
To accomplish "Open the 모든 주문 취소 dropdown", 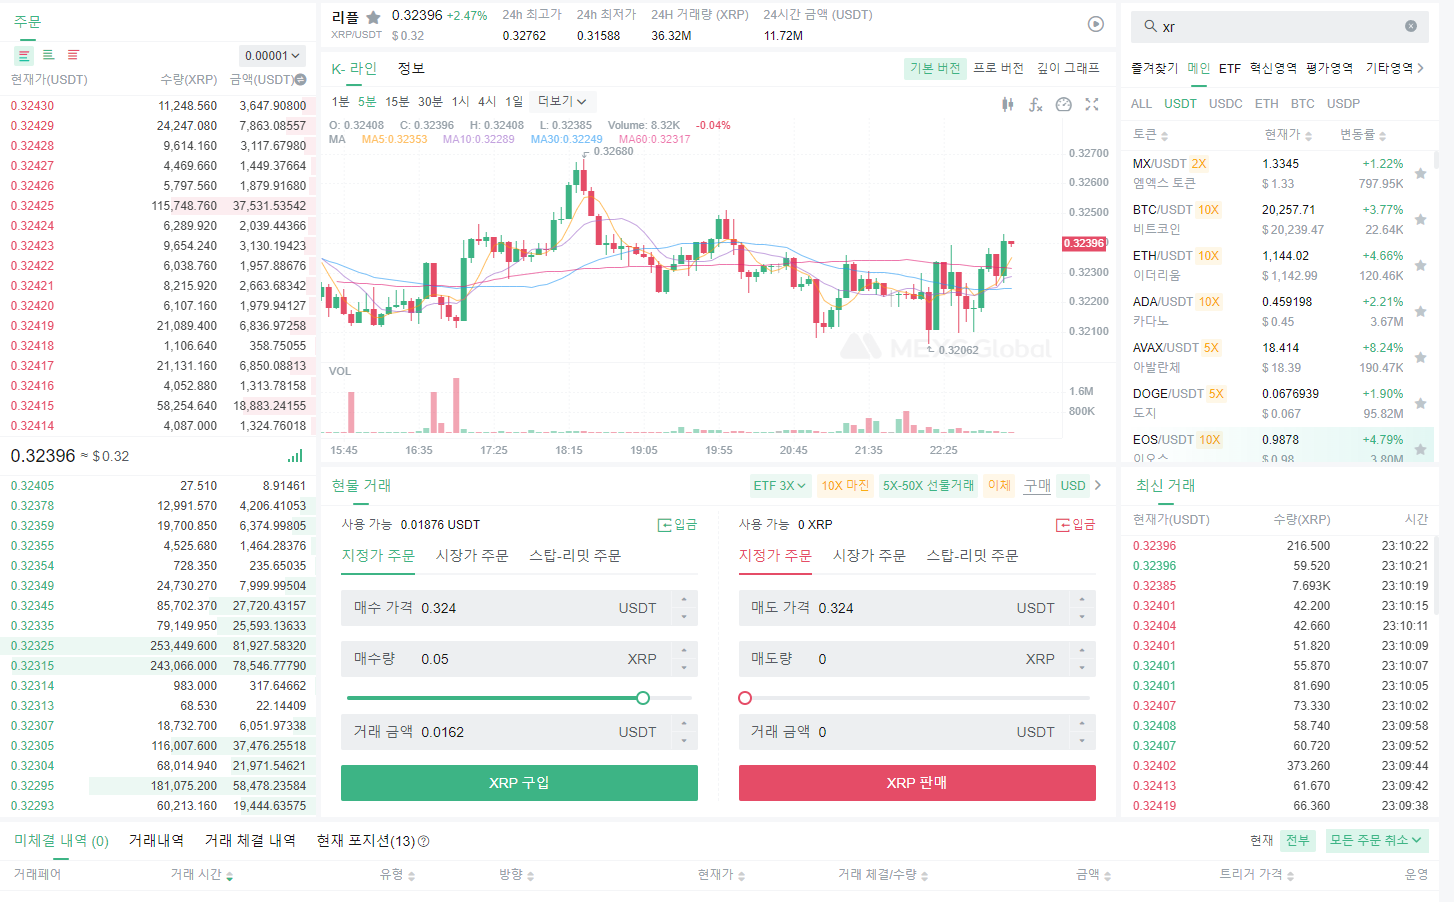I will tap(1376, 841).
